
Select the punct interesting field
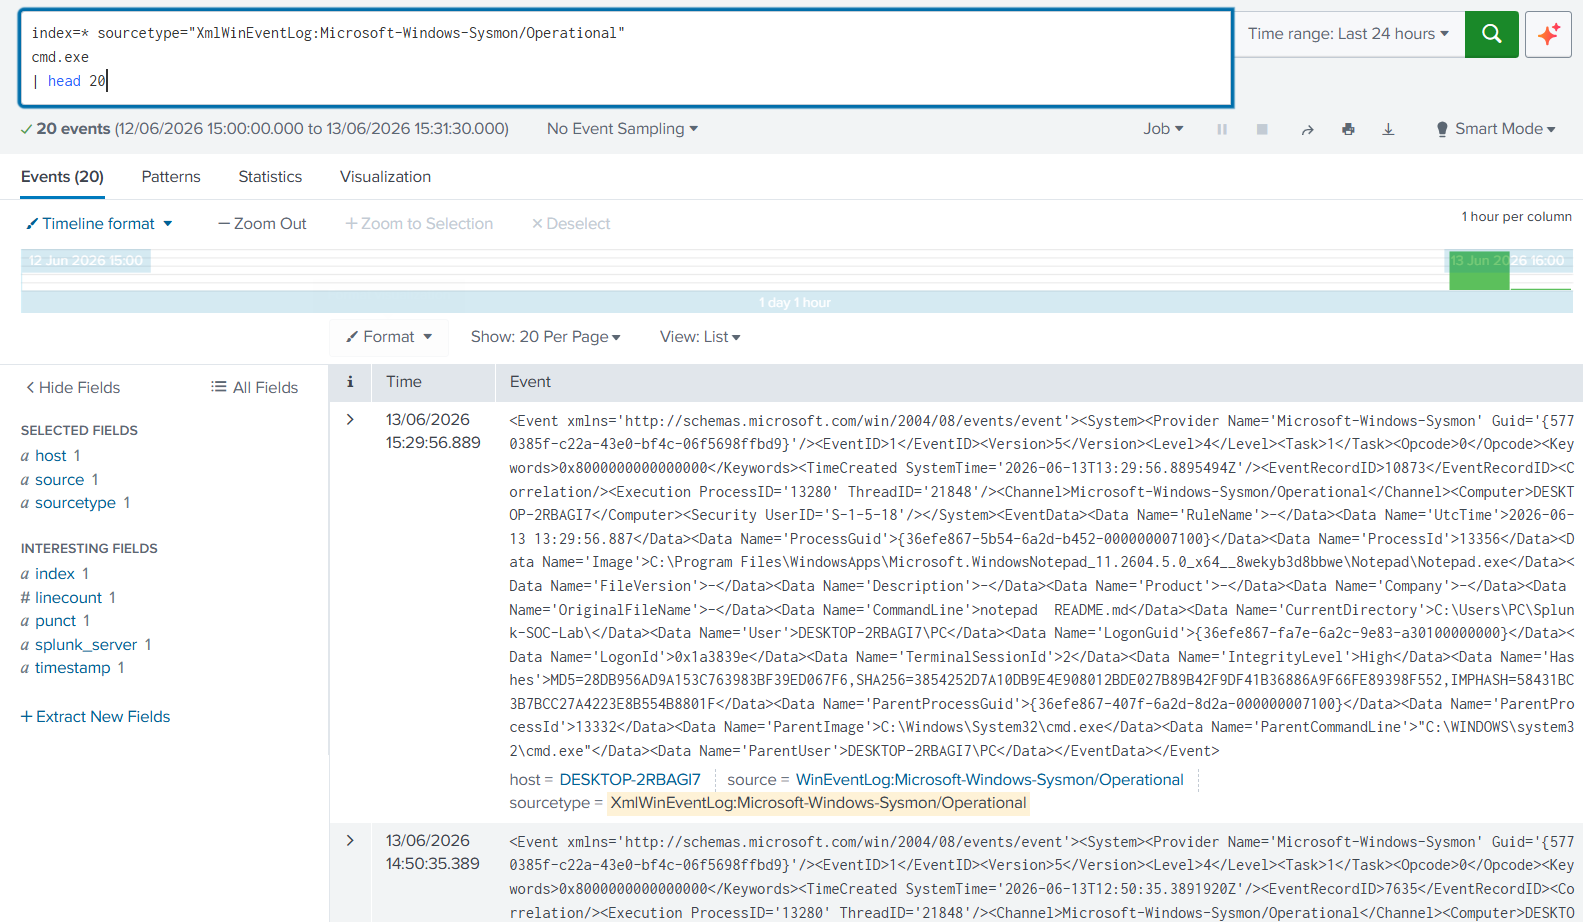point(55,621)
